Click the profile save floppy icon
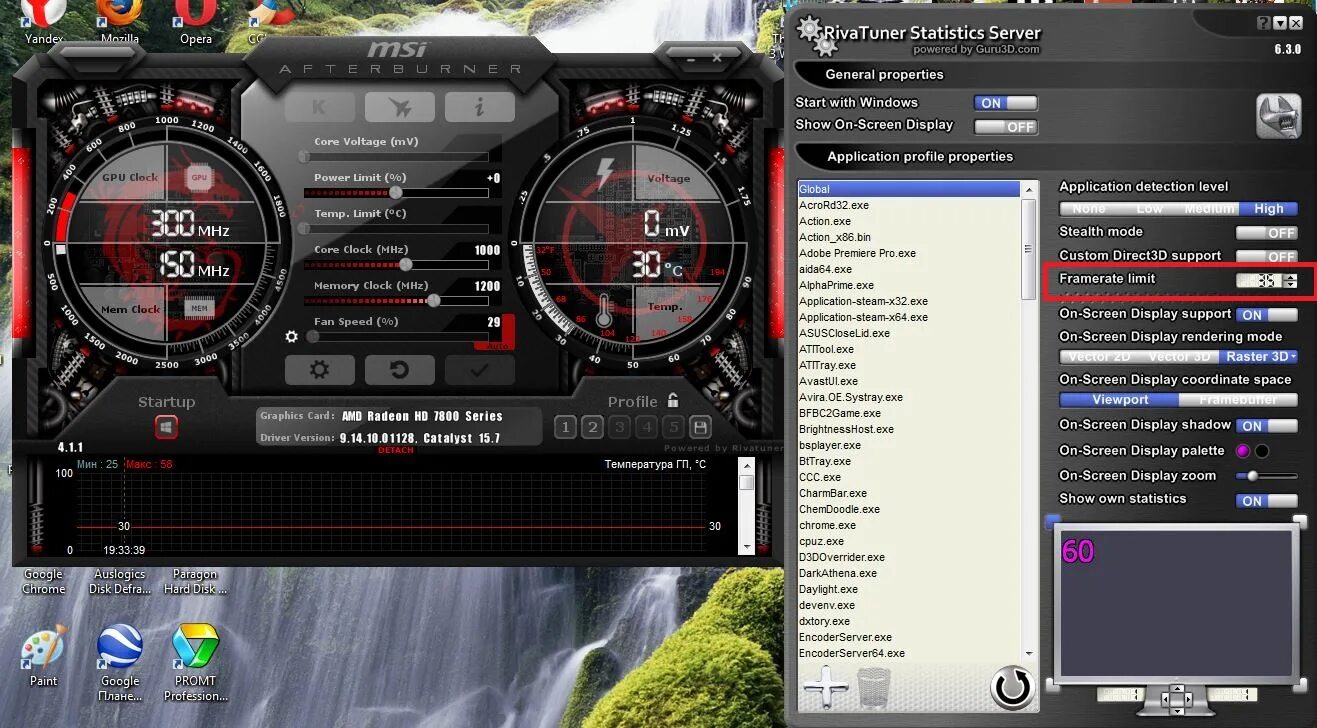Viewport: 1317px width, 728px height. [x=701, y=427]
